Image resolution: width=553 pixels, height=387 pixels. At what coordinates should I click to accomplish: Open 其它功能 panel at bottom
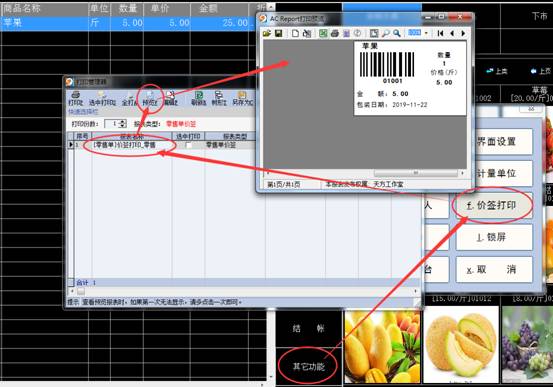click(309, 366)
